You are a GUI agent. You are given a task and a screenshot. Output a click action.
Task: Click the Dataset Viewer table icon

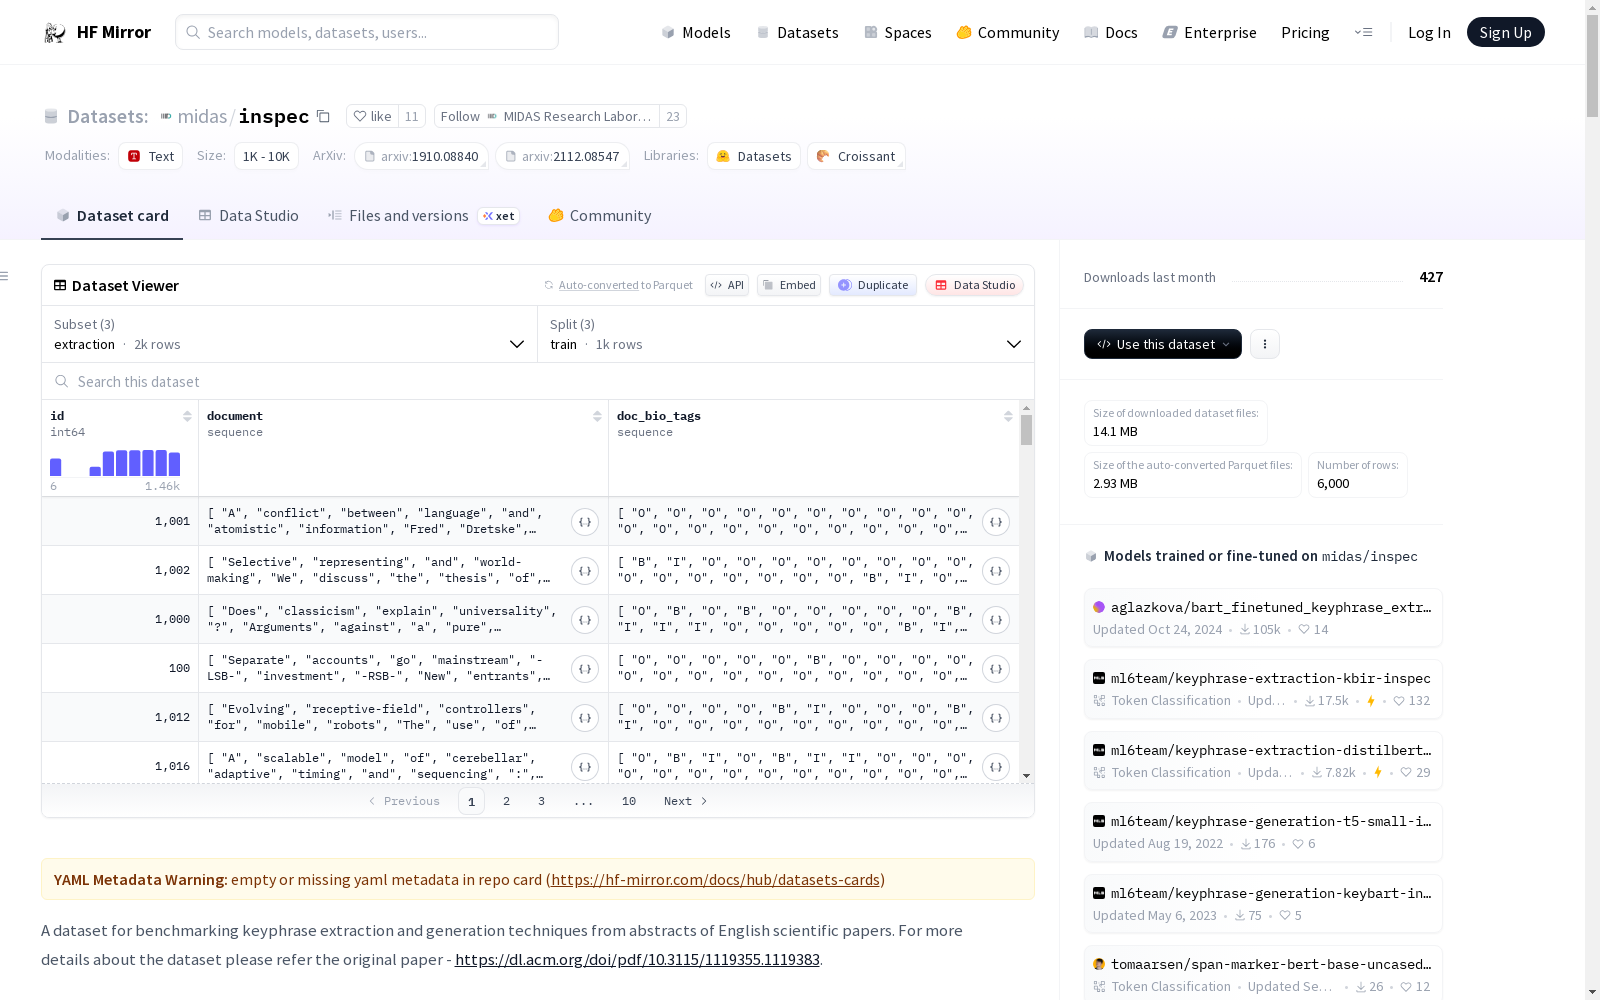60,285
